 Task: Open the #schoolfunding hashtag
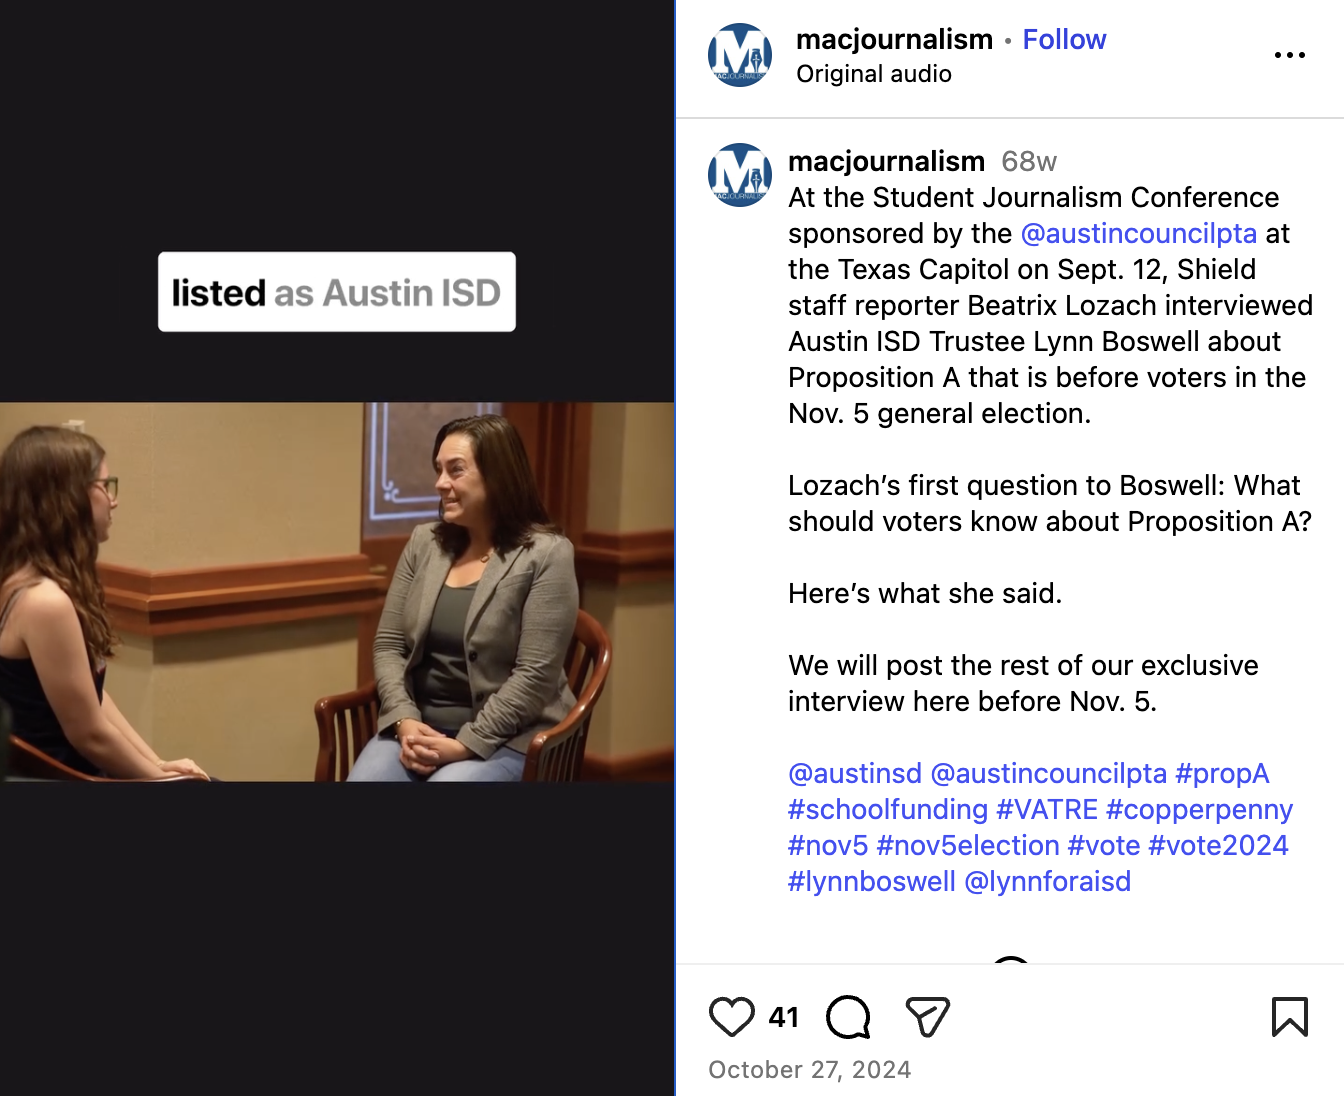click(888, 809)
